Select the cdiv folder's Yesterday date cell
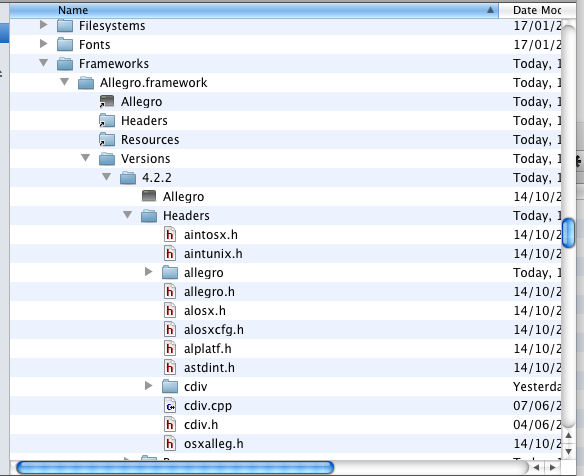Image resolution: width=584 pixels, height=476 pixels. point(537,387)
